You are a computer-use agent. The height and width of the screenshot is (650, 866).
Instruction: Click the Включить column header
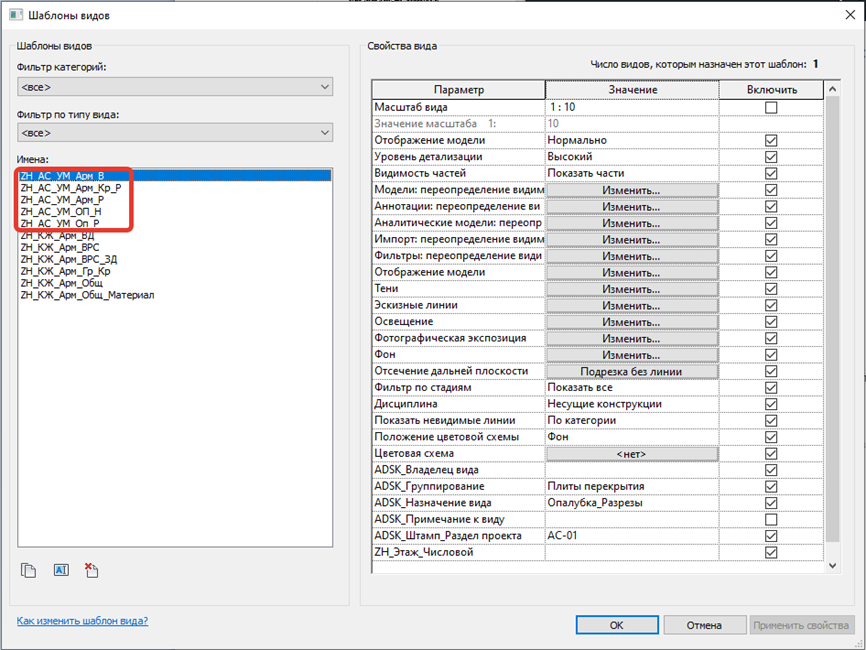772,89
